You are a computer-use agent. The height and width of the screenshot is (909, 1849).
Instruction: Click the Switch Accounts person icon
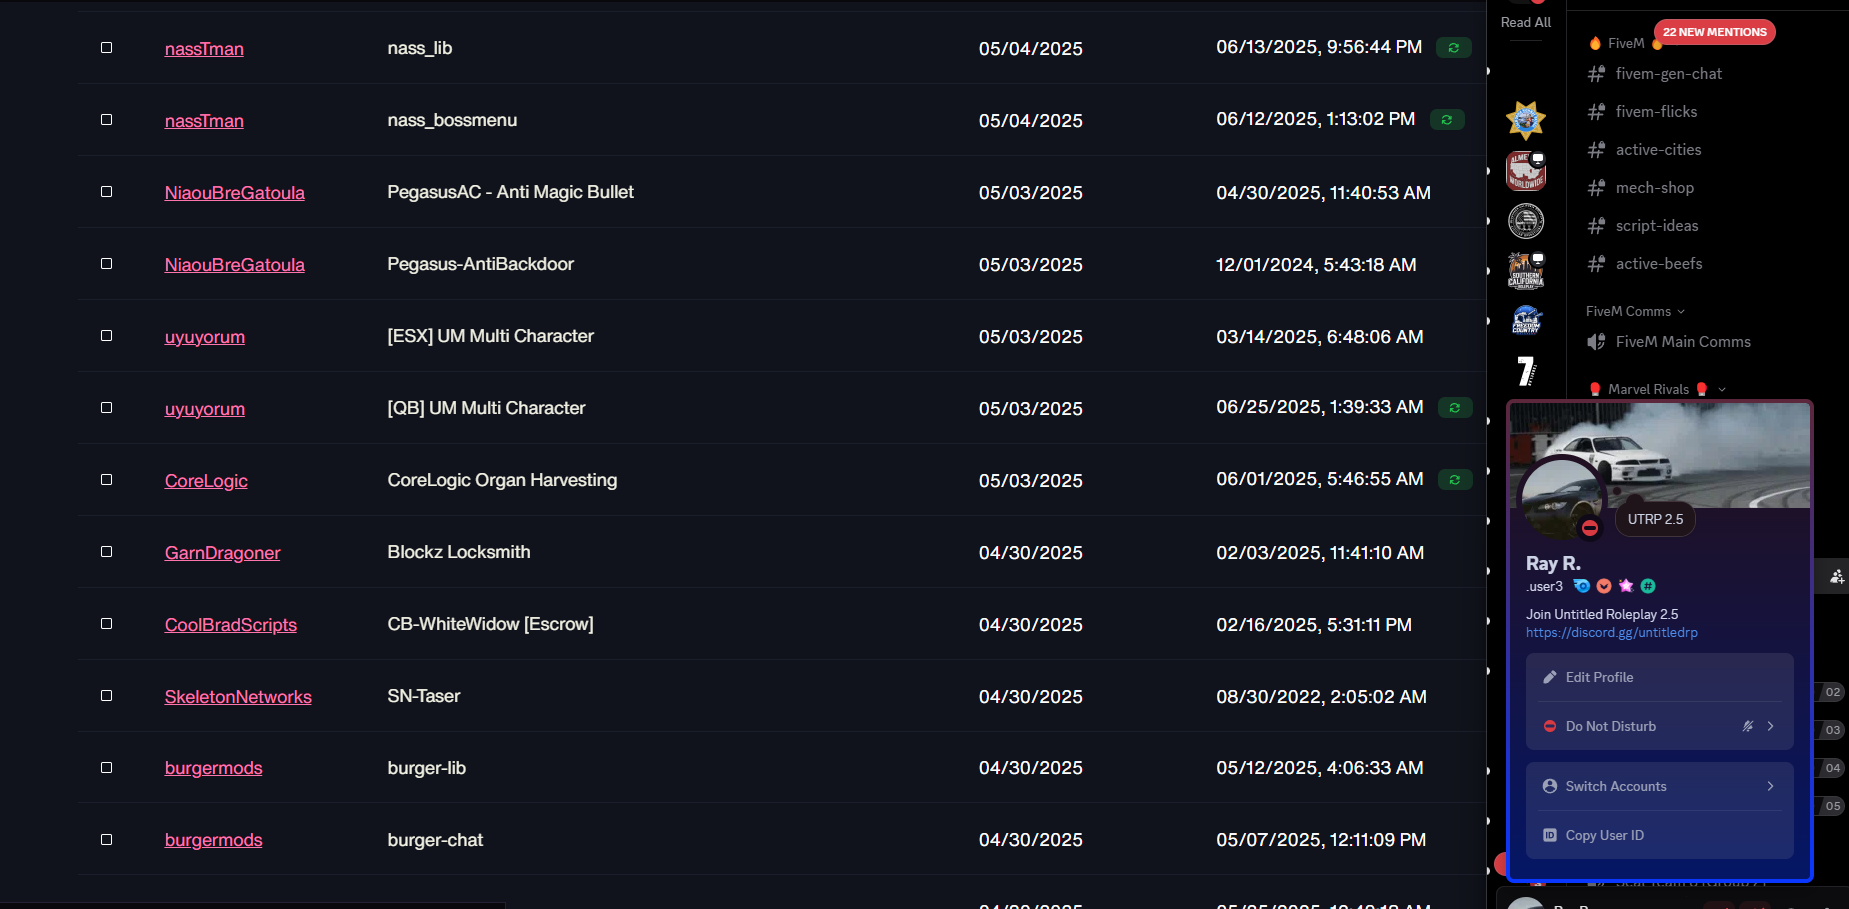point(1550,786)
